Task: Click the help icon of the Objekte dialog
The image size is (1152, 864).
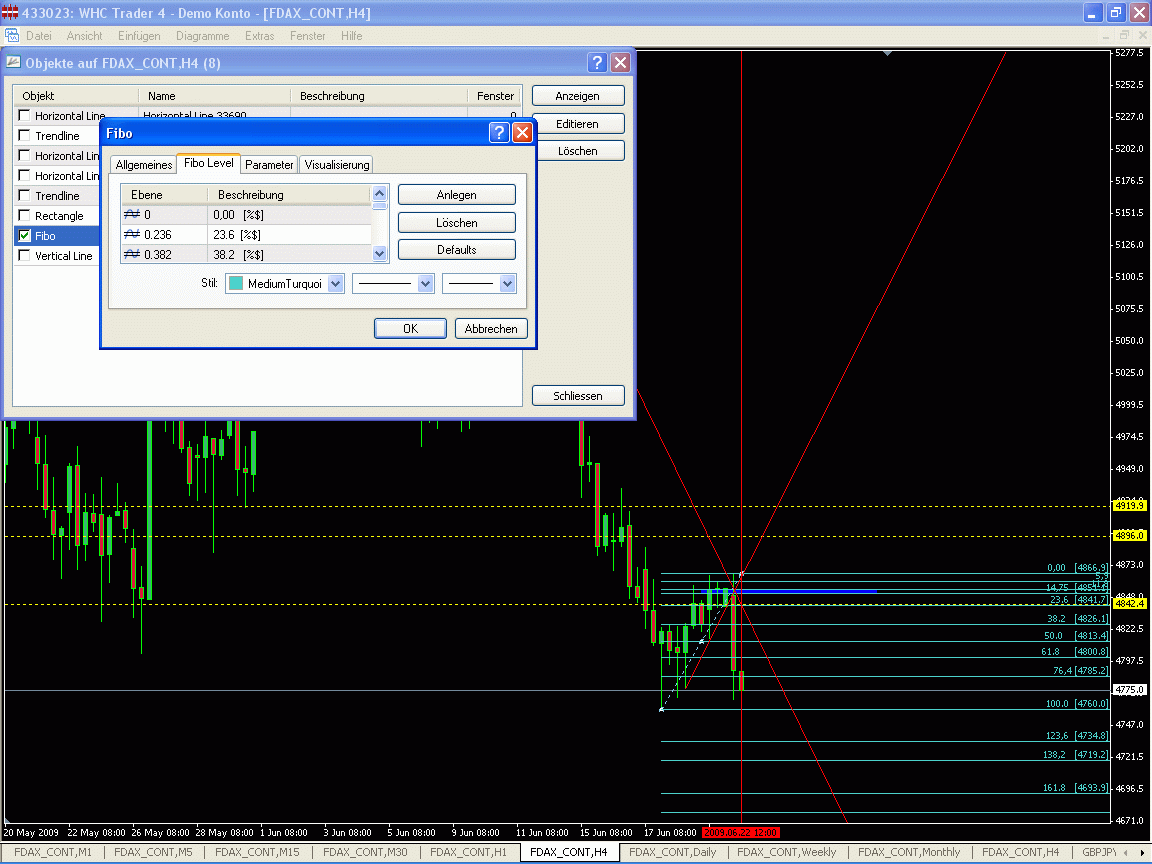Action: click(x=597, y=62)
